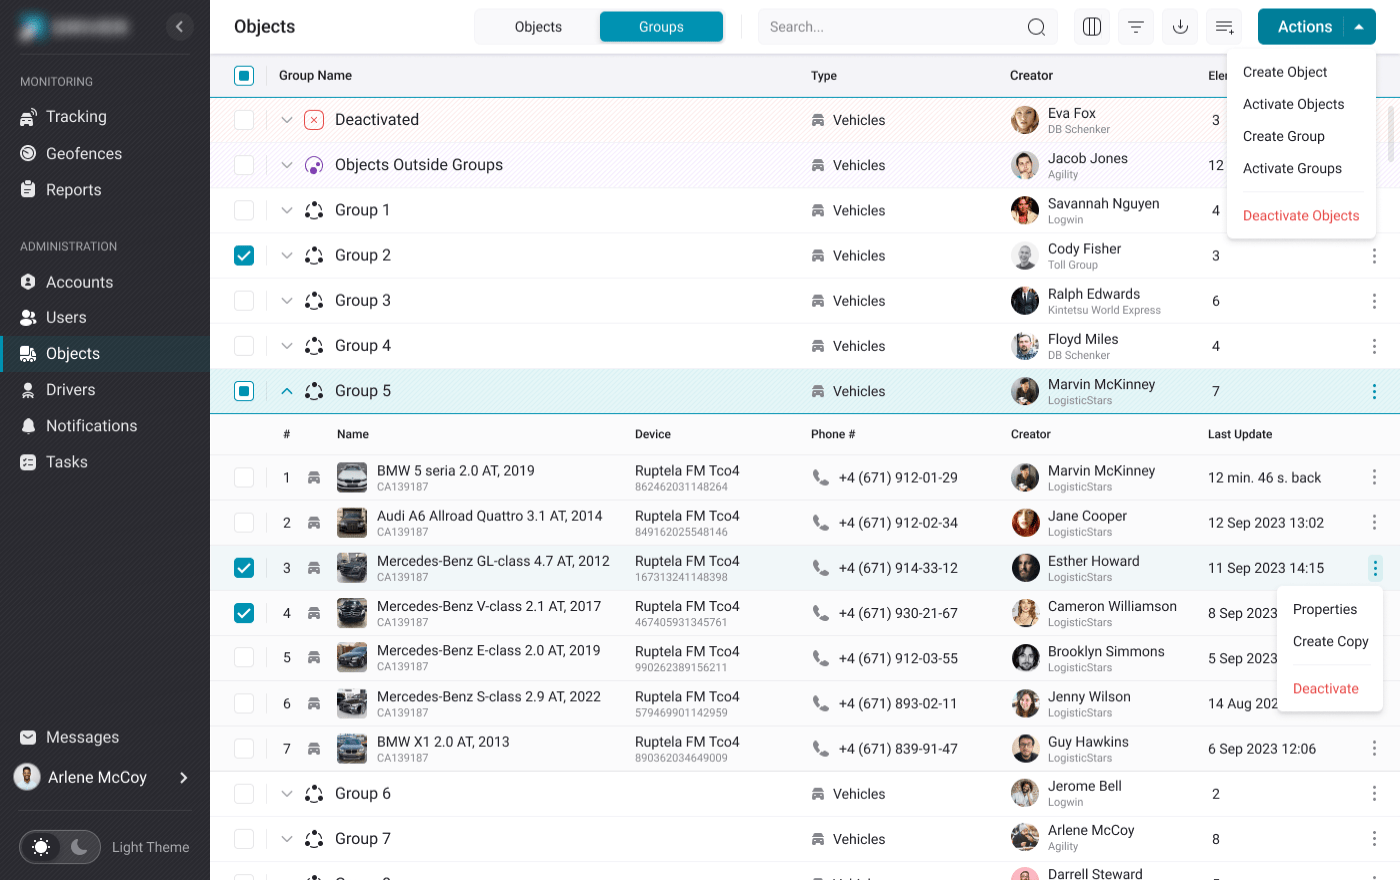Open three-dot menu for Group 3 row
The width and height of the screenshot is (1400, 880).
click(x=1374, y=301)
